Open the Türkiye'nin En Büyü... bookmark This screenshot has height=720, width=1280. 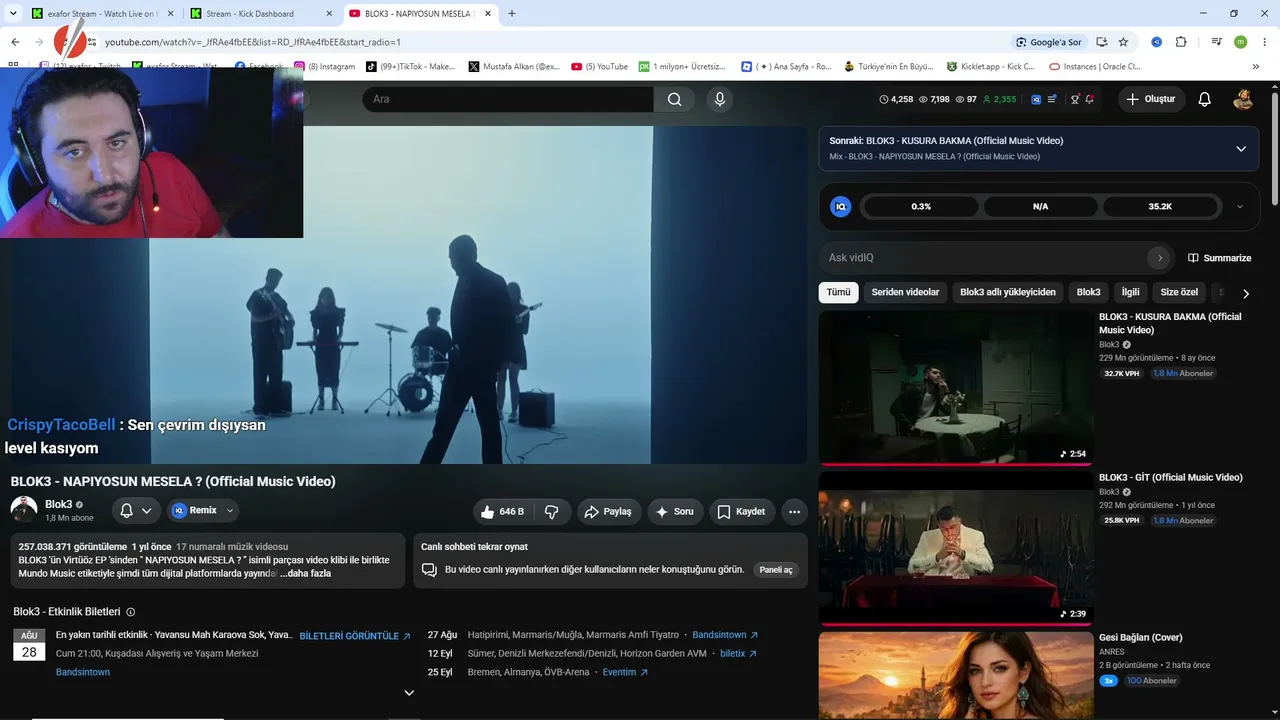[888, 66]
